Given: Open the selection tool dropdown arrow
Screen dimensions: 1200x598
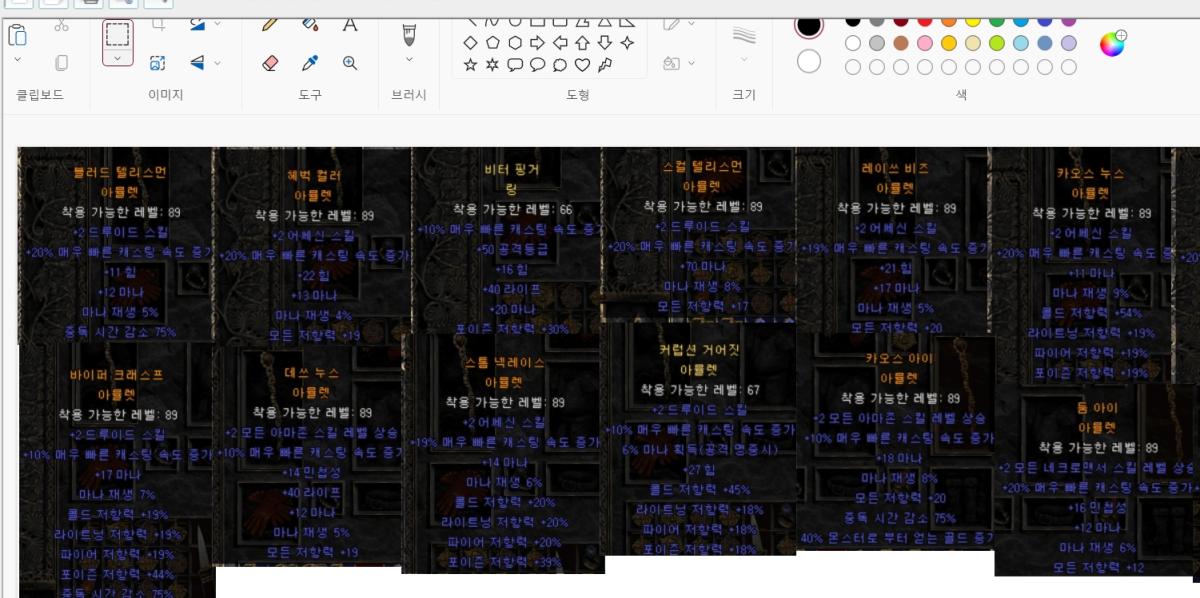Looking at the screenshot, I should point(117,59).
